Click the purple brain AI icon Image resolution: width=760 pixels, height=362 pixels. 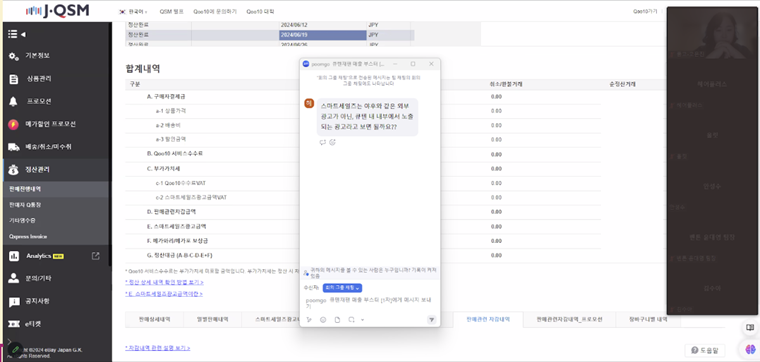750,349
